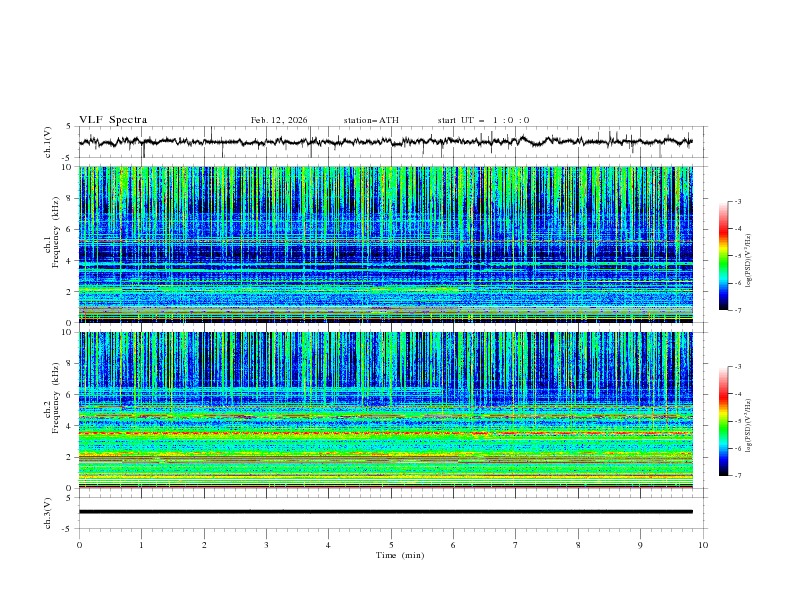Image resolution: width=792 pixels, height=612 pixels.
Task: Click the 0 minute tick on time axis
Action: pos(79,545)
